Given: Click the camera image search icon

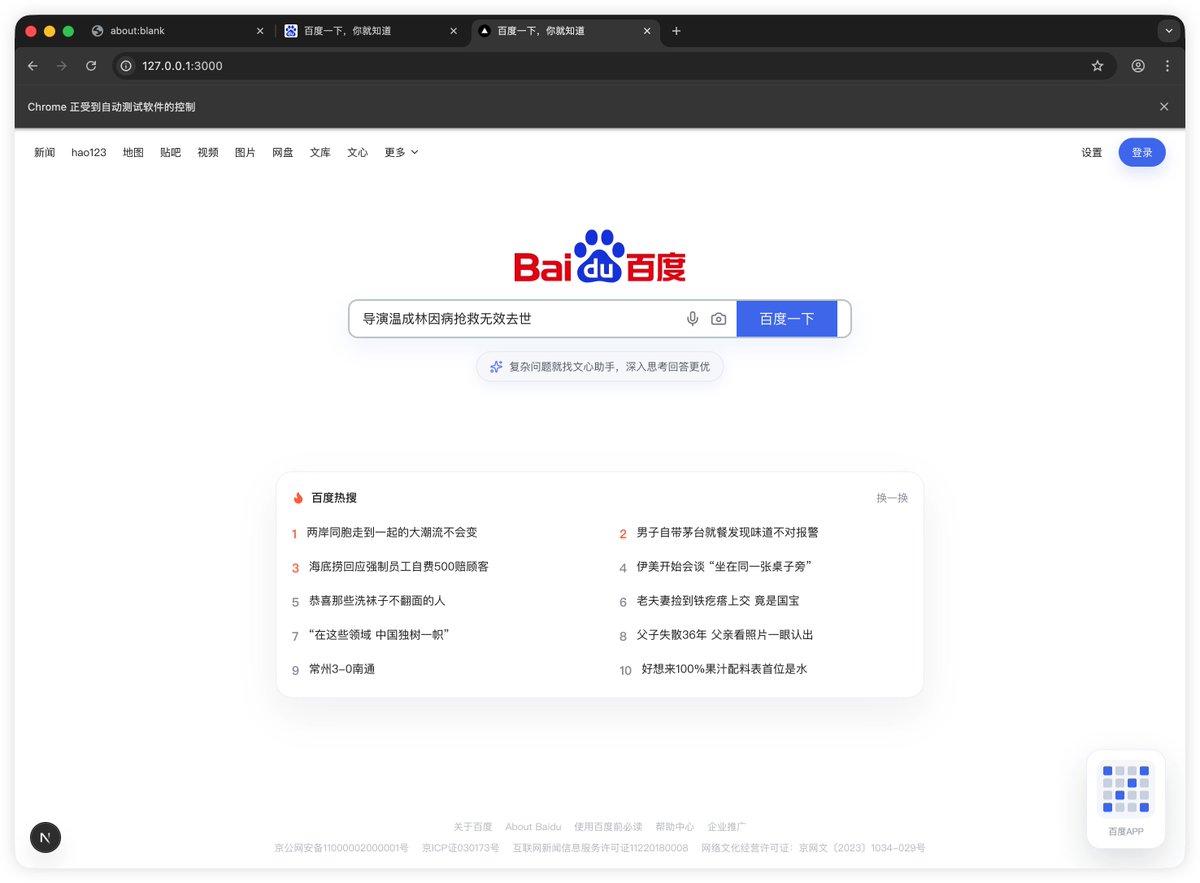Looking at the screenshot, I should coord(718,319).
